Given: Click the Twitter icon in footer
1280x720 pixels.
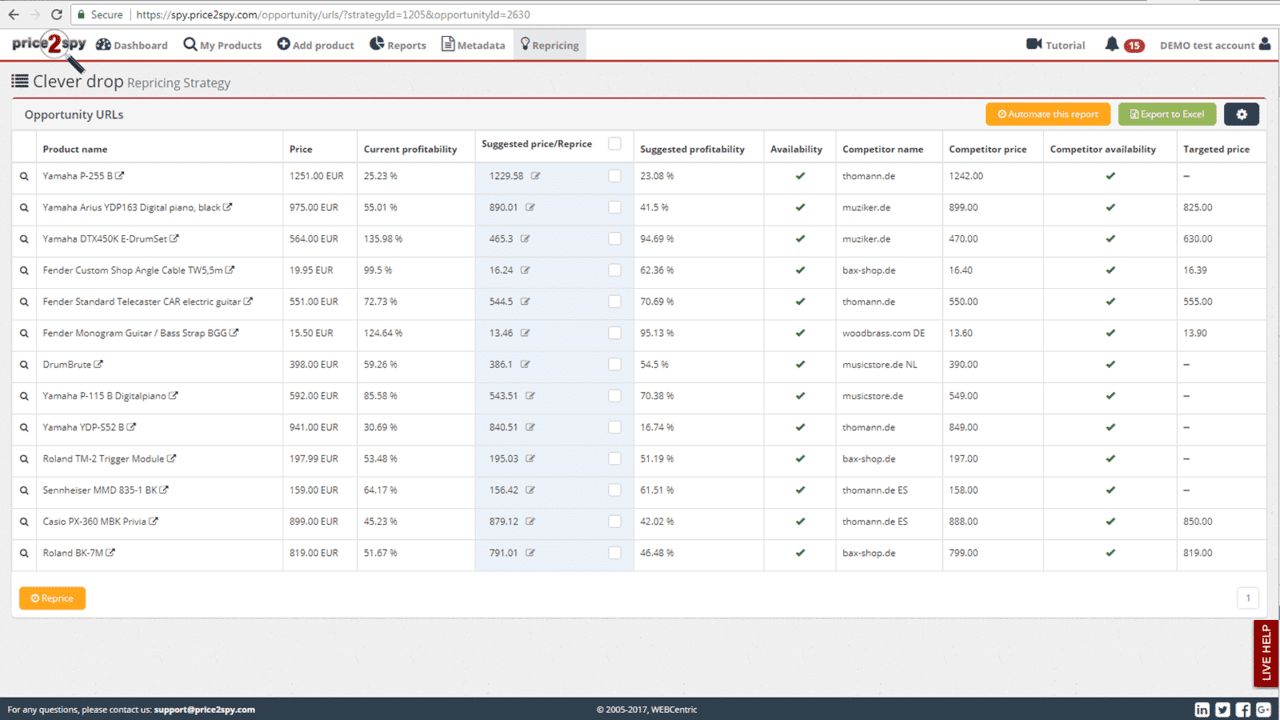Looking at the screenshot, I should [1222, 710].
